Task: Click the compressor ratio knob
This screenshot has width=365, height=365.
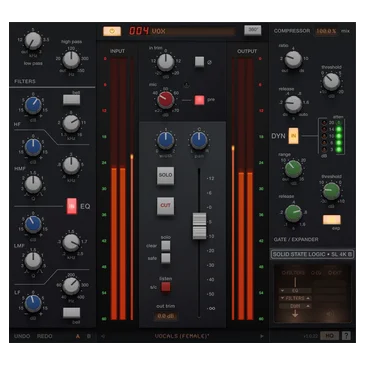Action: (x=293, y=60)
